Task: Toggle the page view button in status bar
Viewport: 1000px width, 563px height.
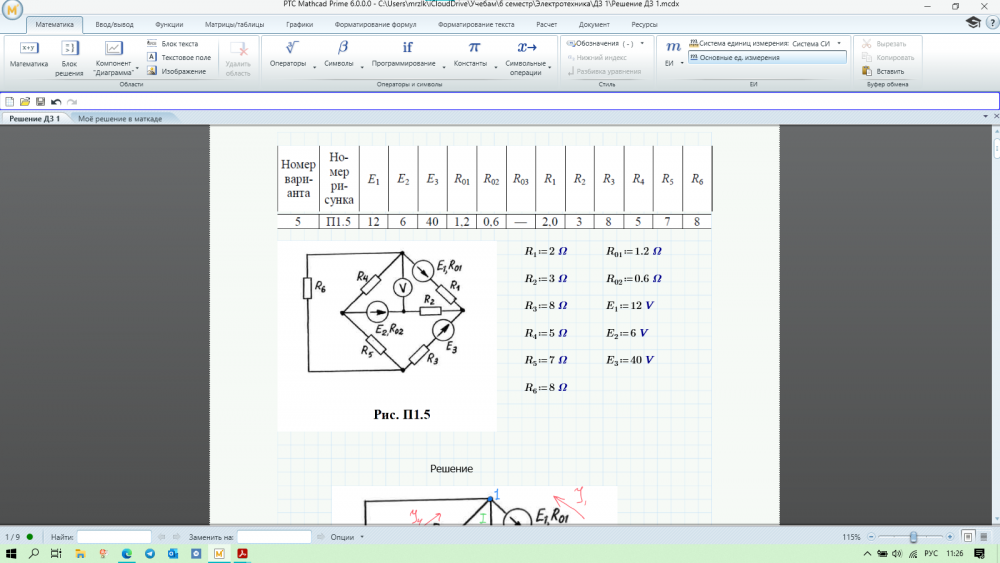Action: coord(967,537)
